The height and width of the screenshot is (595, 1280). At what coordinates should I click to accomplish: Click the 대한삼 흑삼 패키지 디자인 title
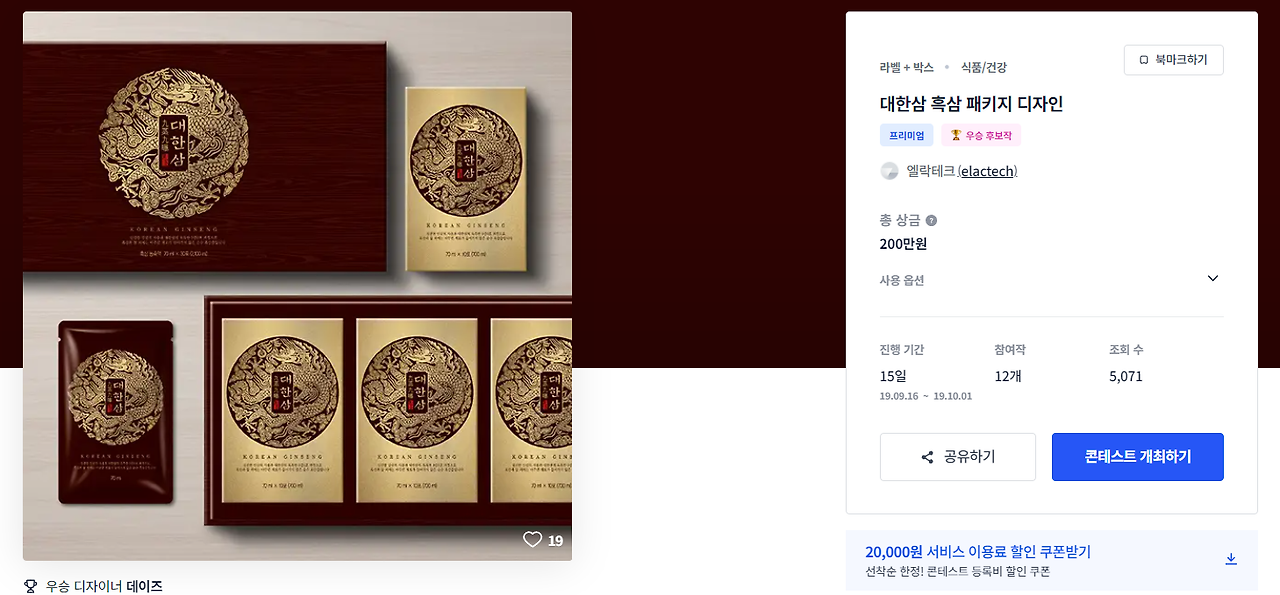click(x=971, y=104)
